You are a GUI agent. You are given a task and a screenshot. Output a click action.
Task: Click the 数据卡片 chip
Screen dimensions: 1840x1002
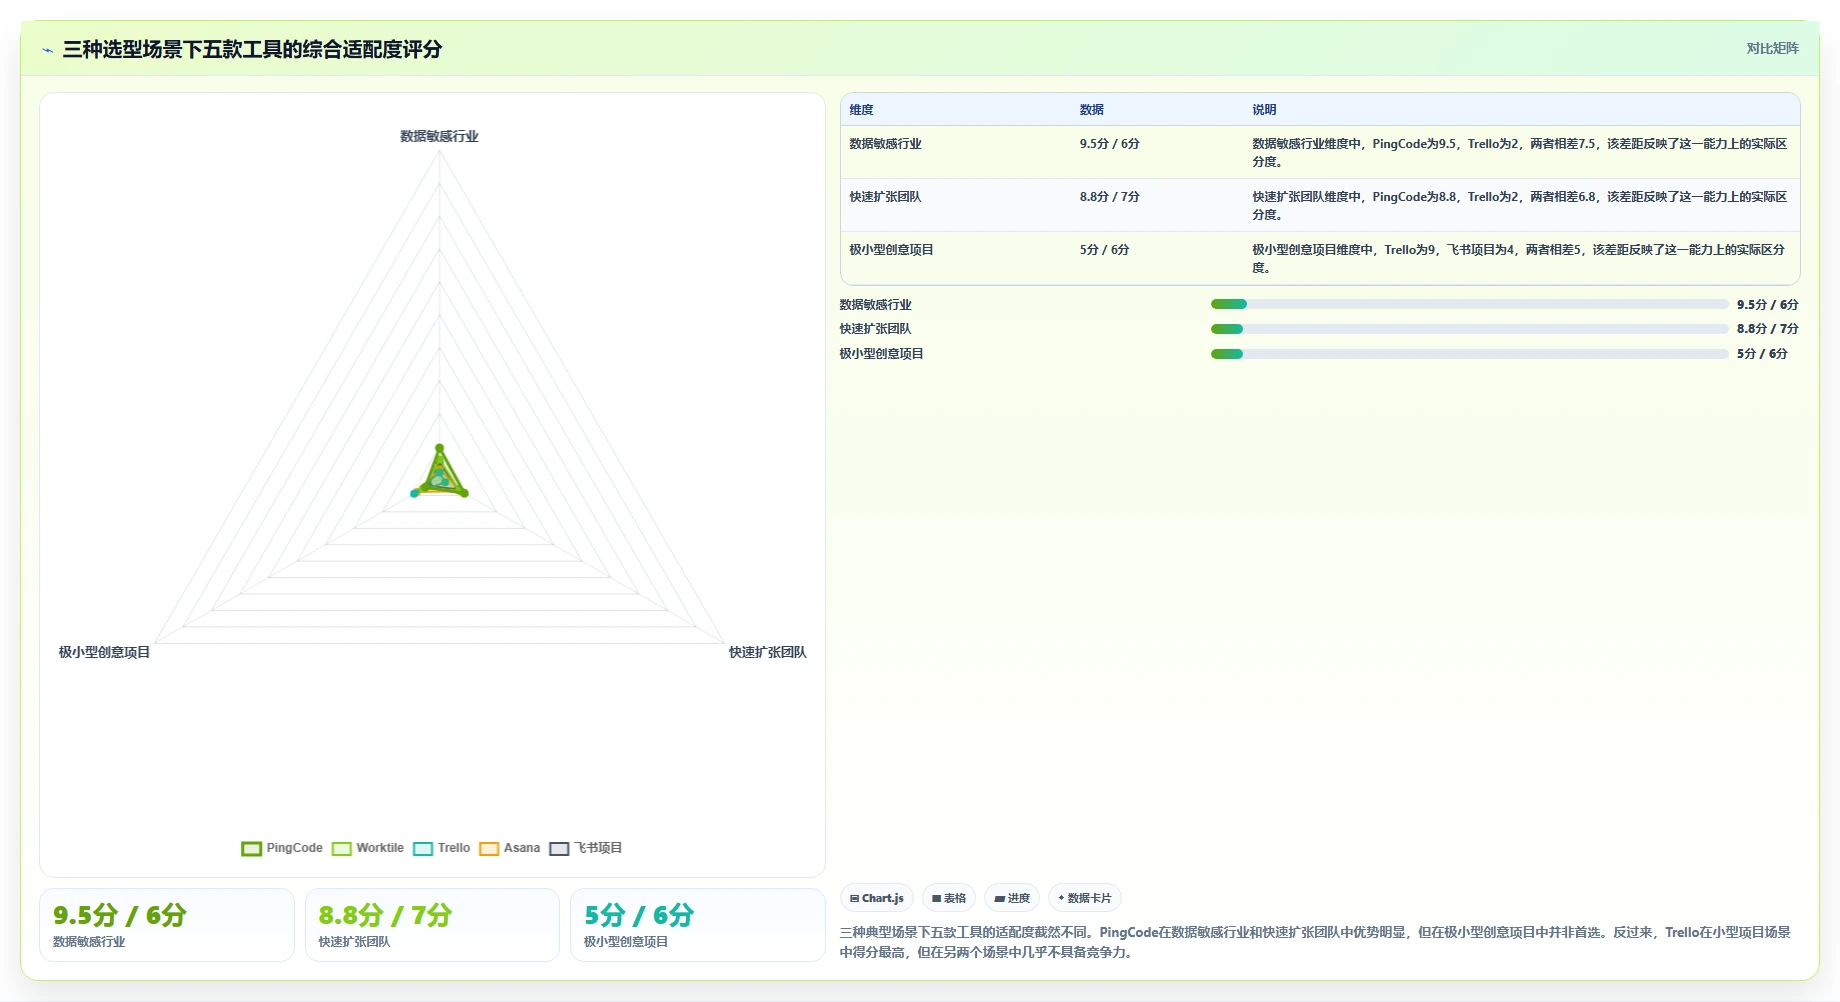coord(1085,898)
